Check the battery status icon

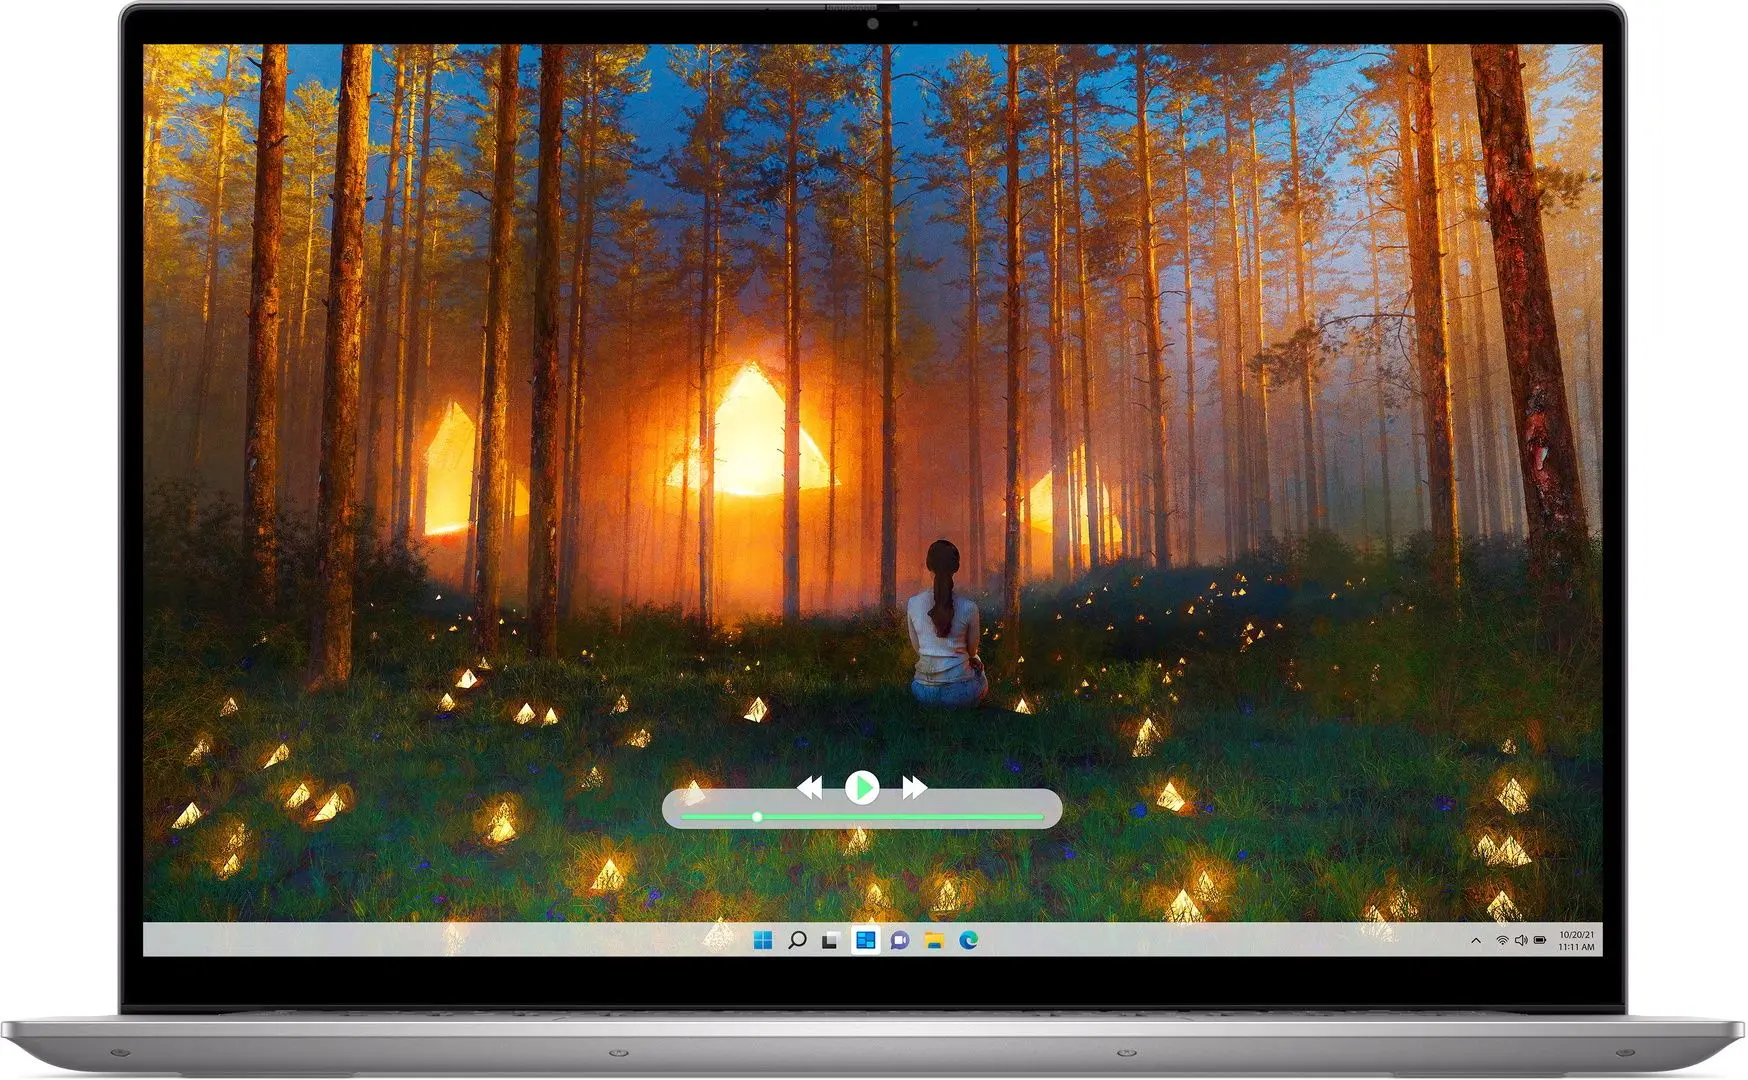pos(1541,941)
